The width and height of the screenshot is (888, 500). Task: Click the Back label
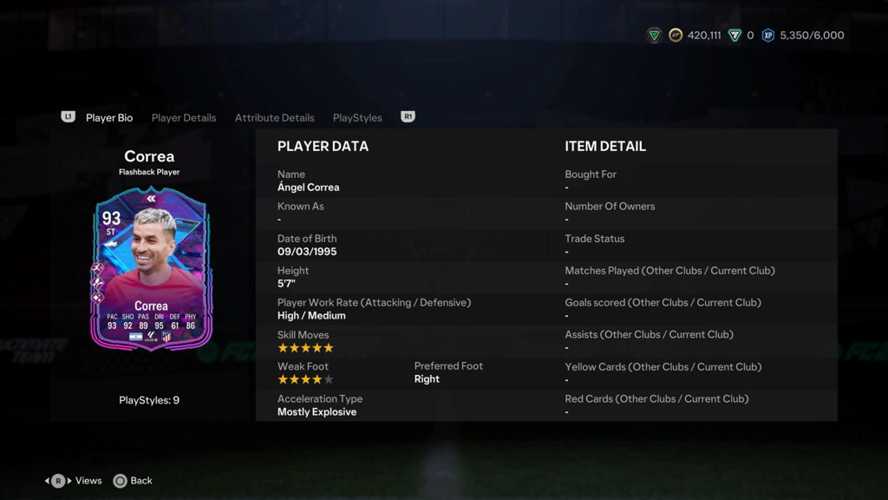pyautogui.click(x=141, y=480)
